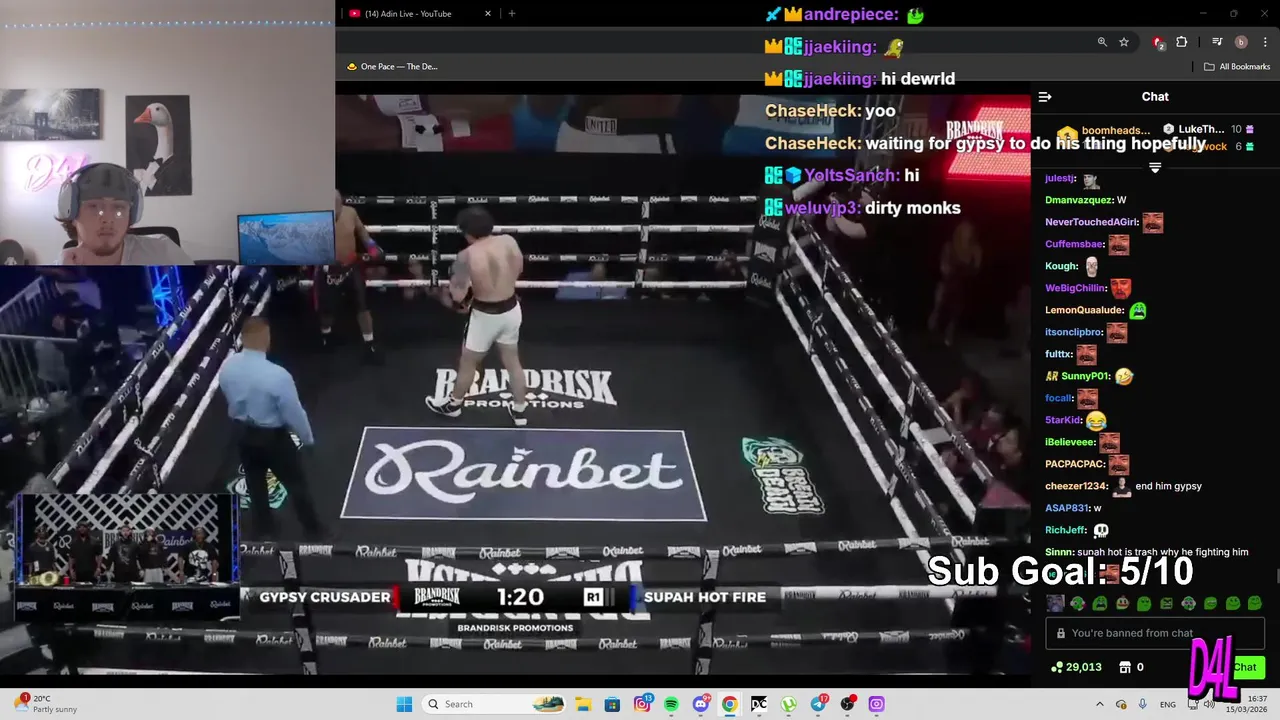The width and height of the screenshot is (1280, 720).
Task: Click the Windows taskbar Search box
Action: 495,704
